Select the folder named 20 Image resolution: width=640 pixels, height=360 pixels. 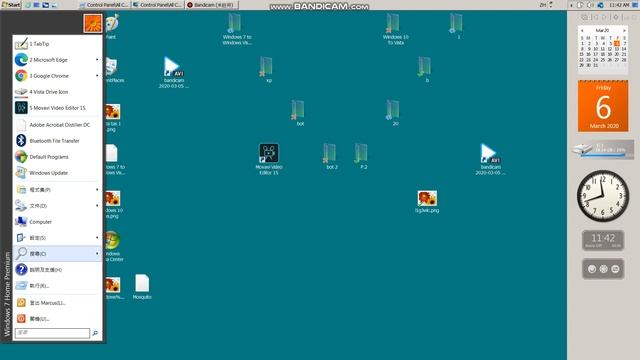(394, 113)
